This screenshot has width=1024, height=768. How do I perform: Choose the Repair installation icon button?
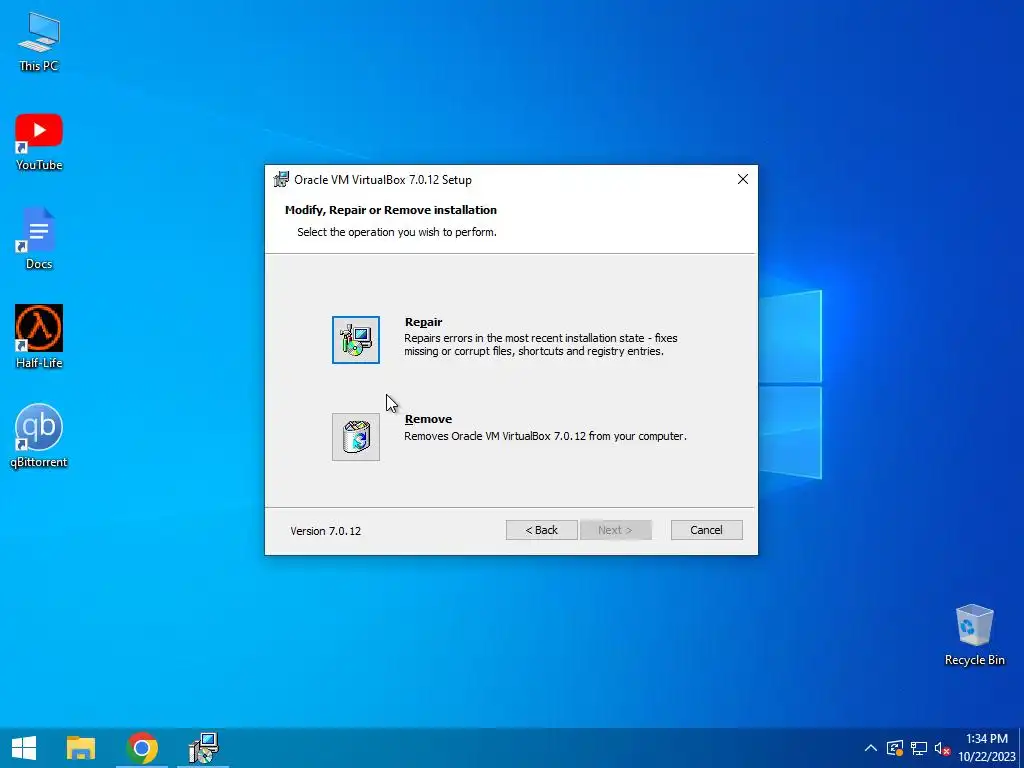click(x=355, y=340)
